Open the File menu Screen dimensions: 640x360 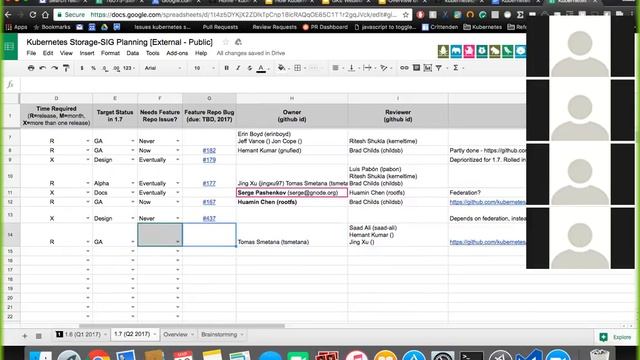[x=31, y=53]
